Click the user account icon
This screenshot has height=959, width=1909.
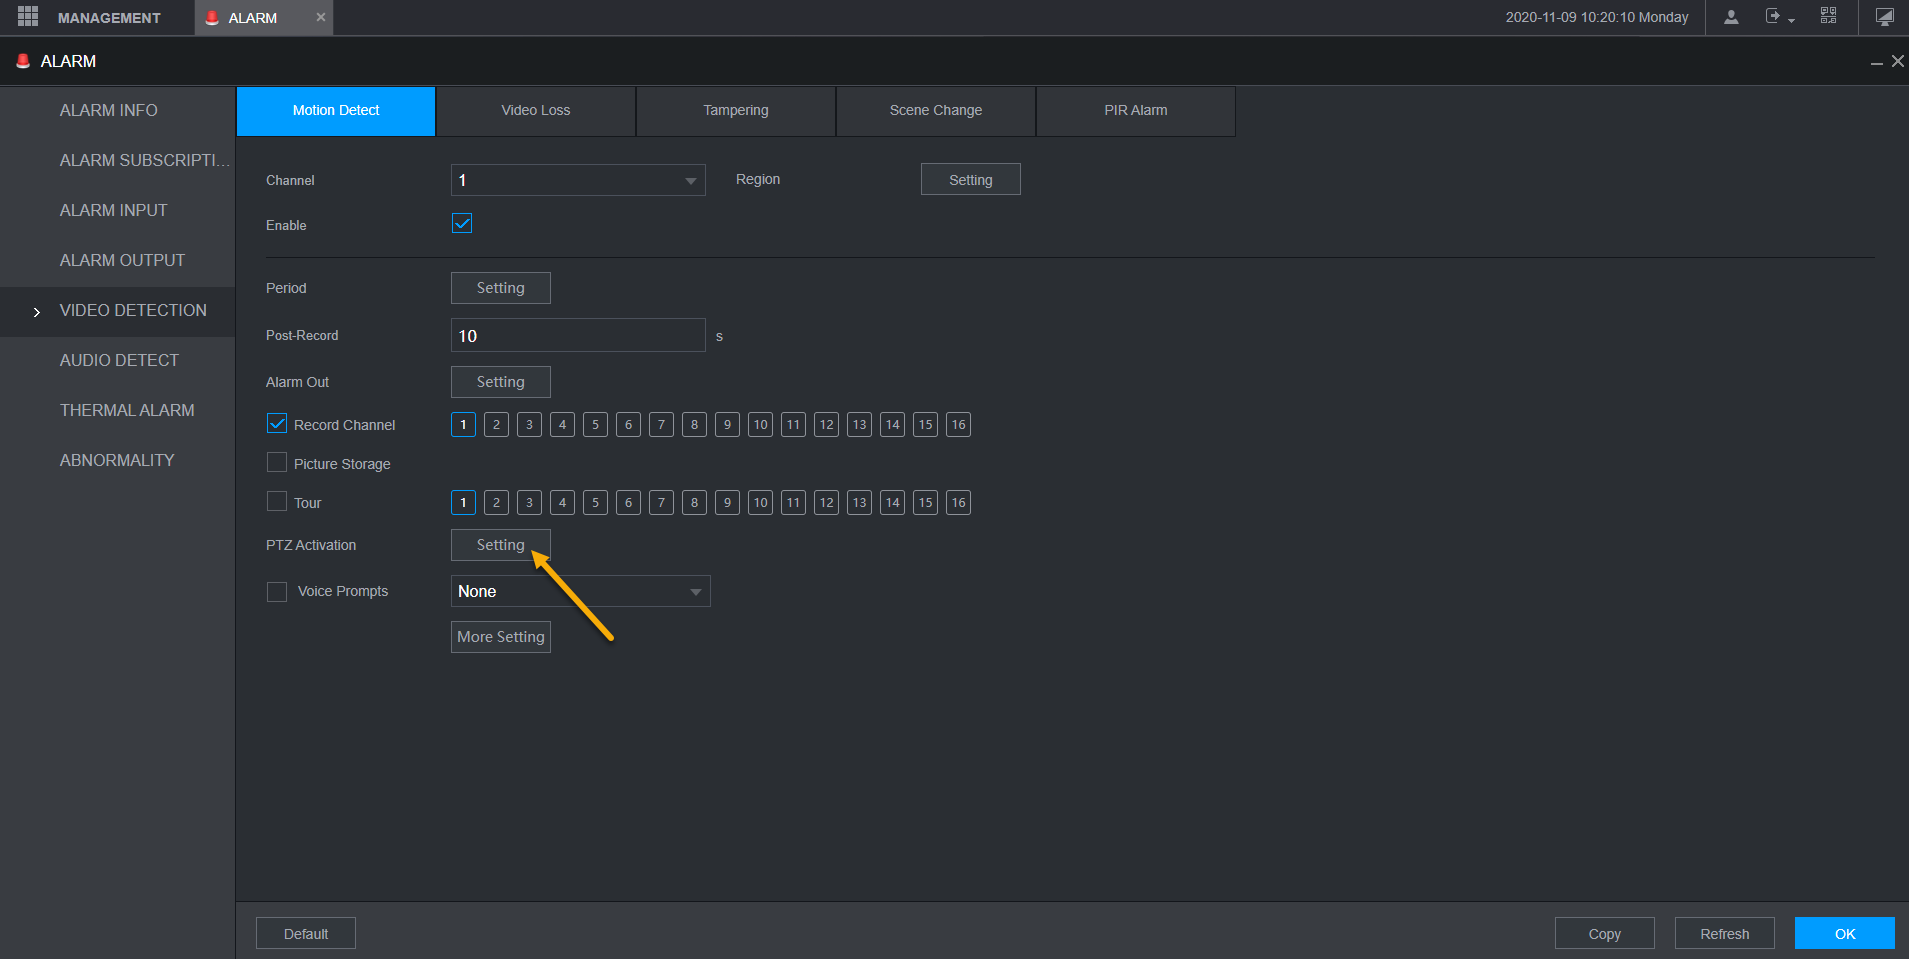pos(1731,17)
